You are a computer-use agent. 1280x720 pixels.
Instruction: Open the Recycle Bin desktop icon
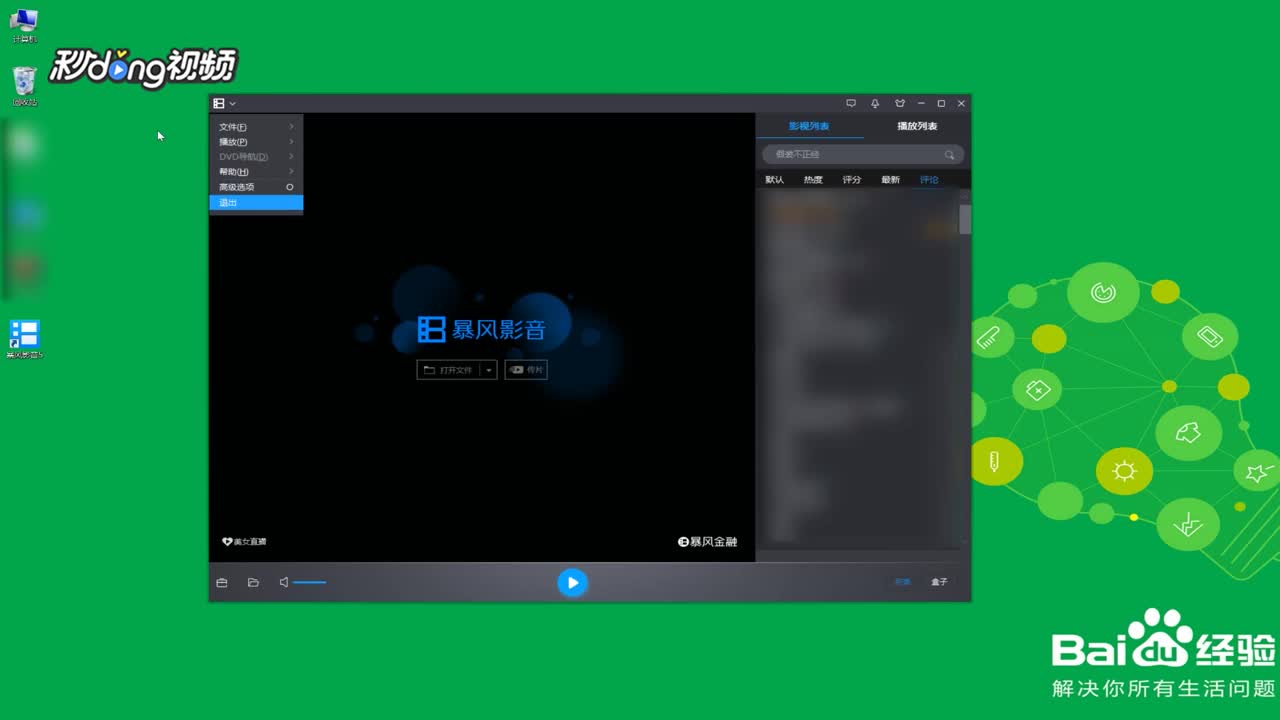tap(25, 87)
